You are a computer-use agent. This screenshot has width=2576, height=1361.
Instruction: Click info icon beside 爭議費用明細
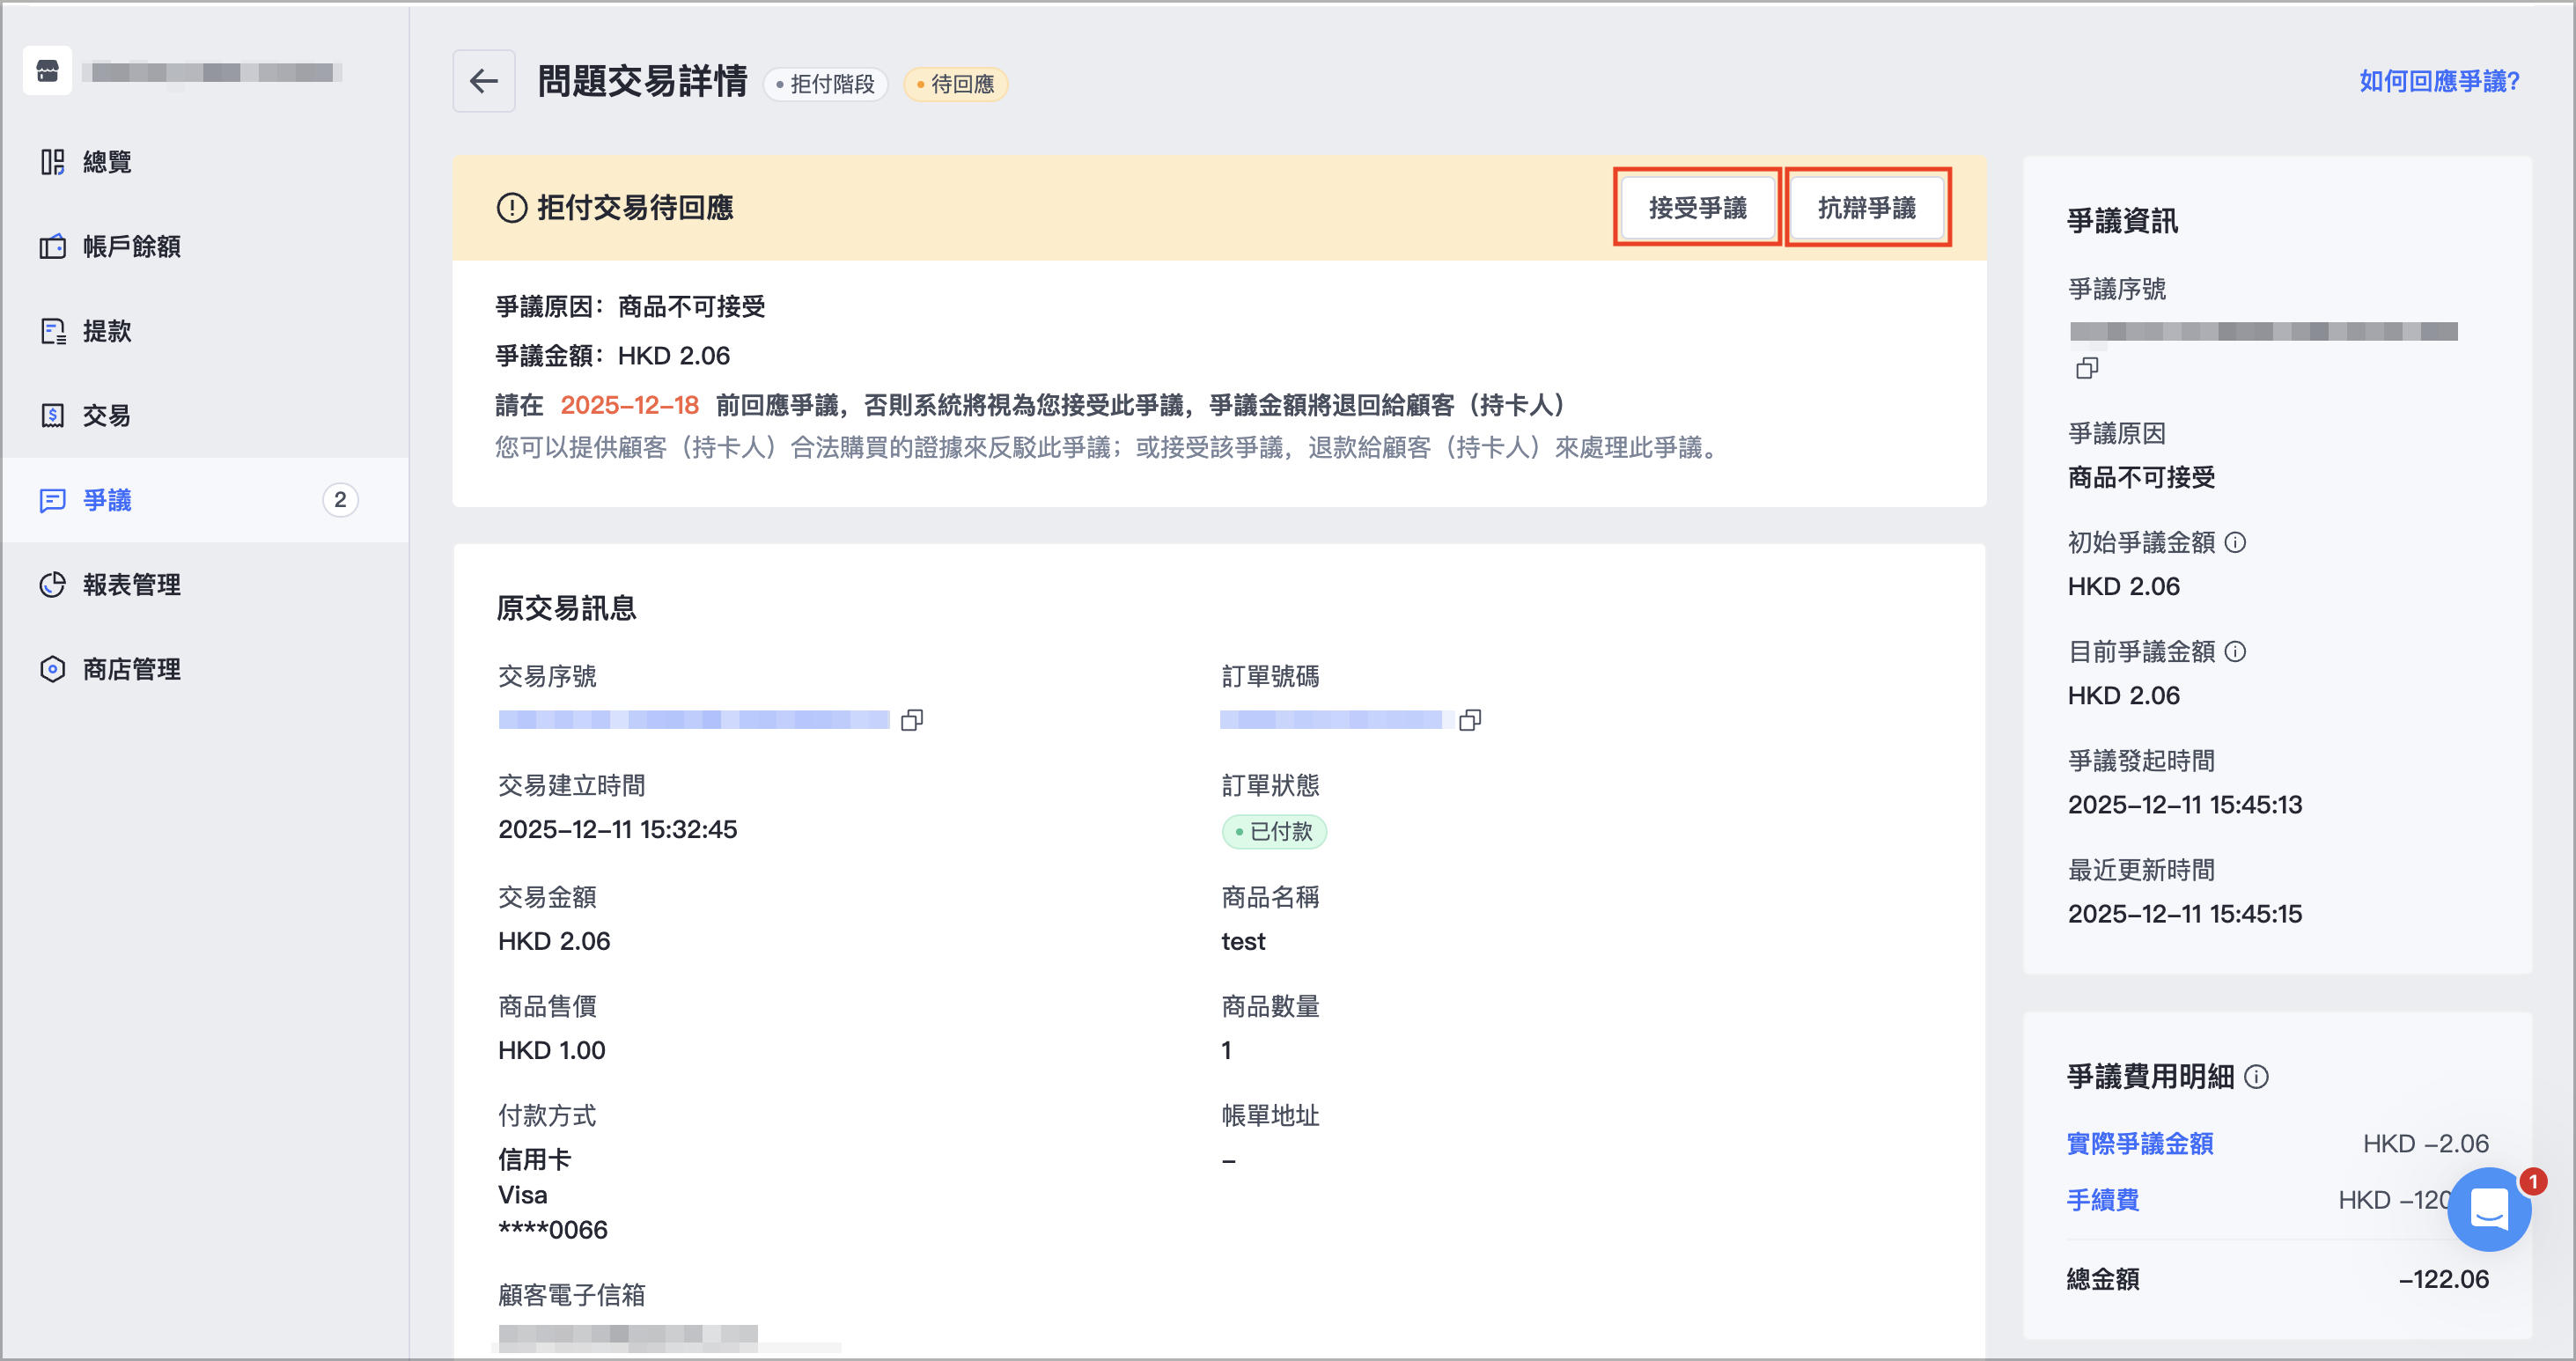[2257, 1076]
